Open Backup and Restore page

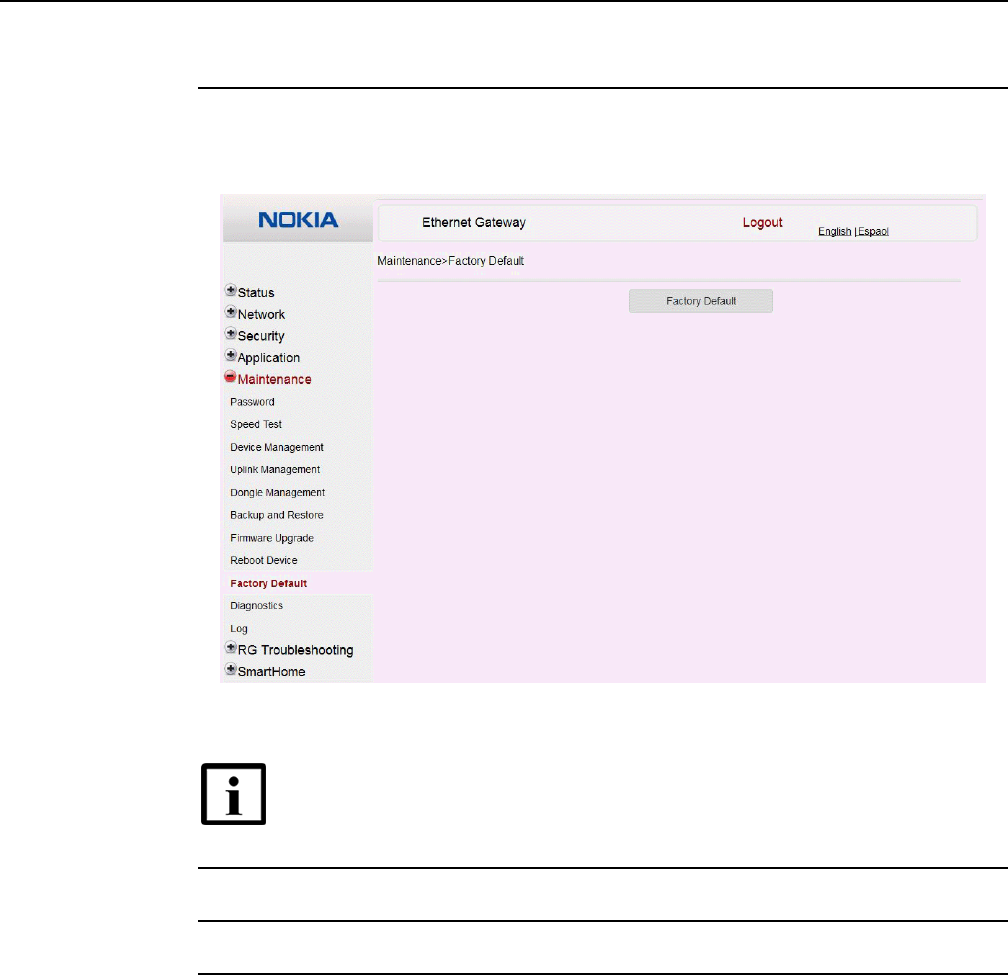pyautogui.click(x=277, y=515)
